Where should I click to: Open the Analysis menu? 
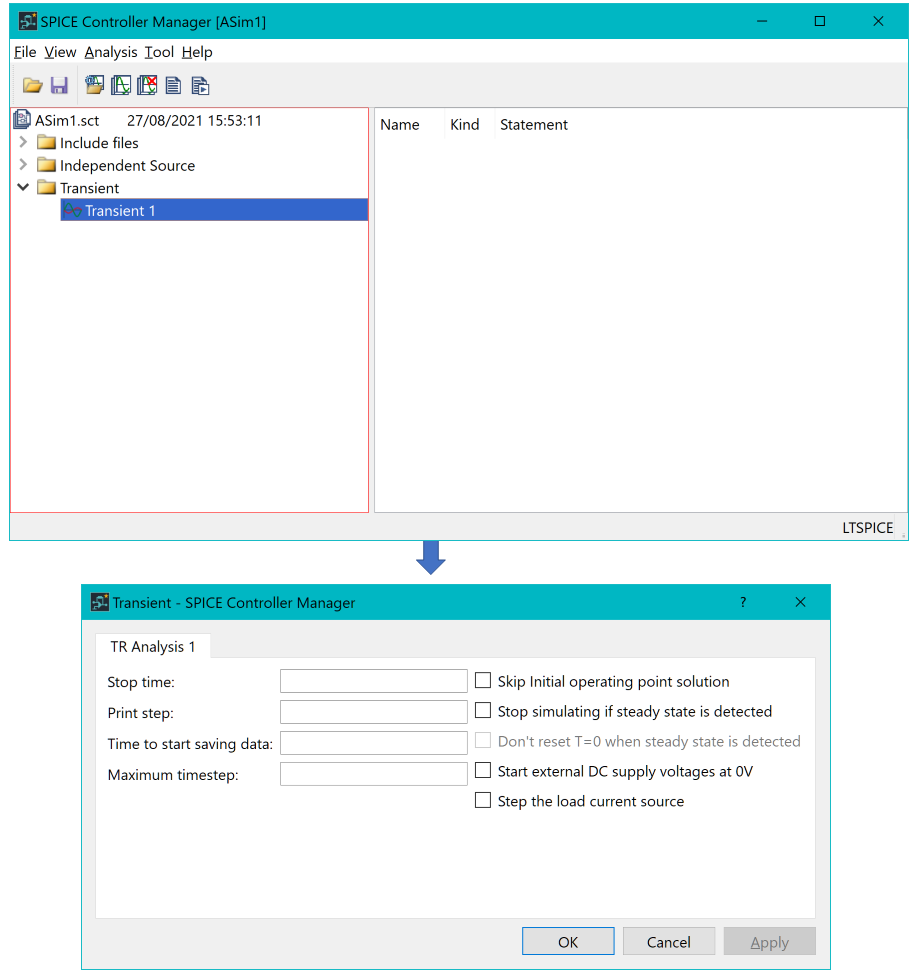111,52
